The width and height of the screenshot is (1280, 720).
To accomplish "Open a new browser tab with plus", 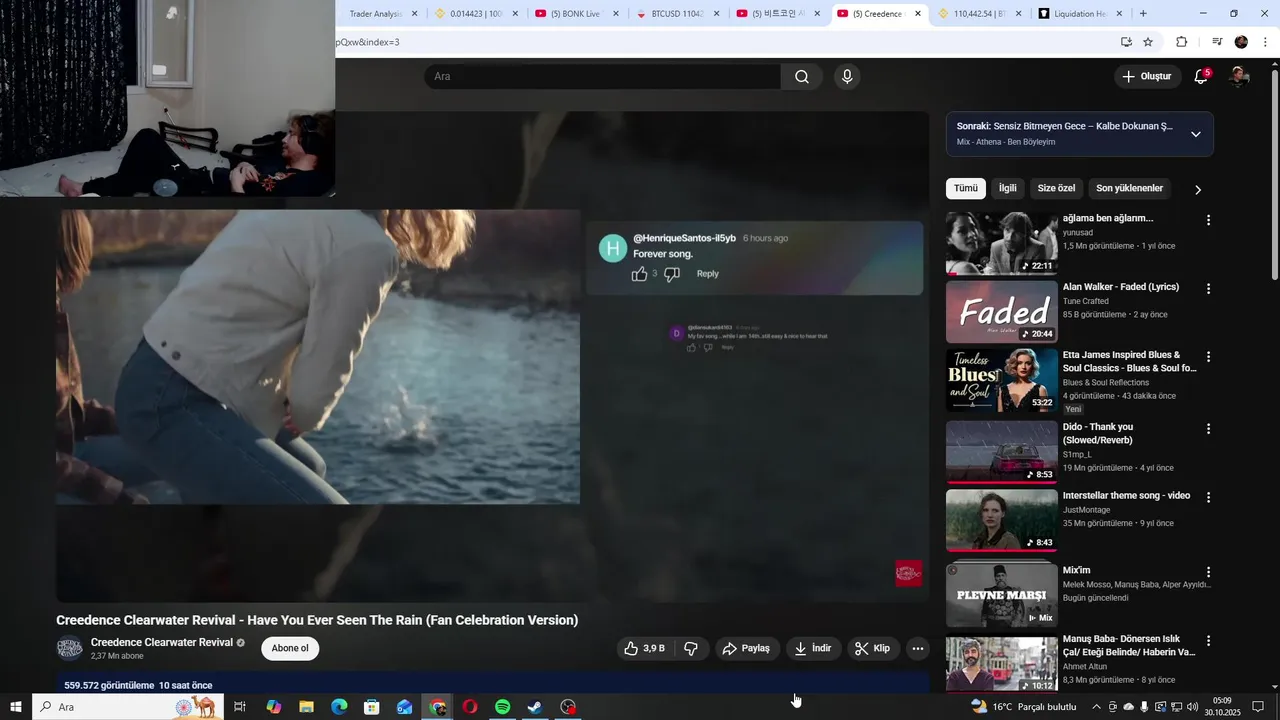I will [1143, 14].
